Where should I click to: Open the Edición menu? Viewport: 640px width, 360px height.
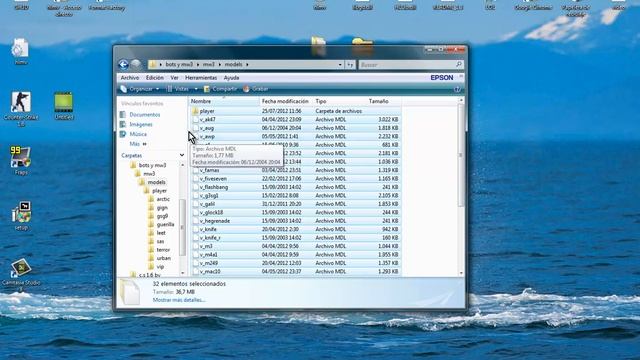pos(155,78)
